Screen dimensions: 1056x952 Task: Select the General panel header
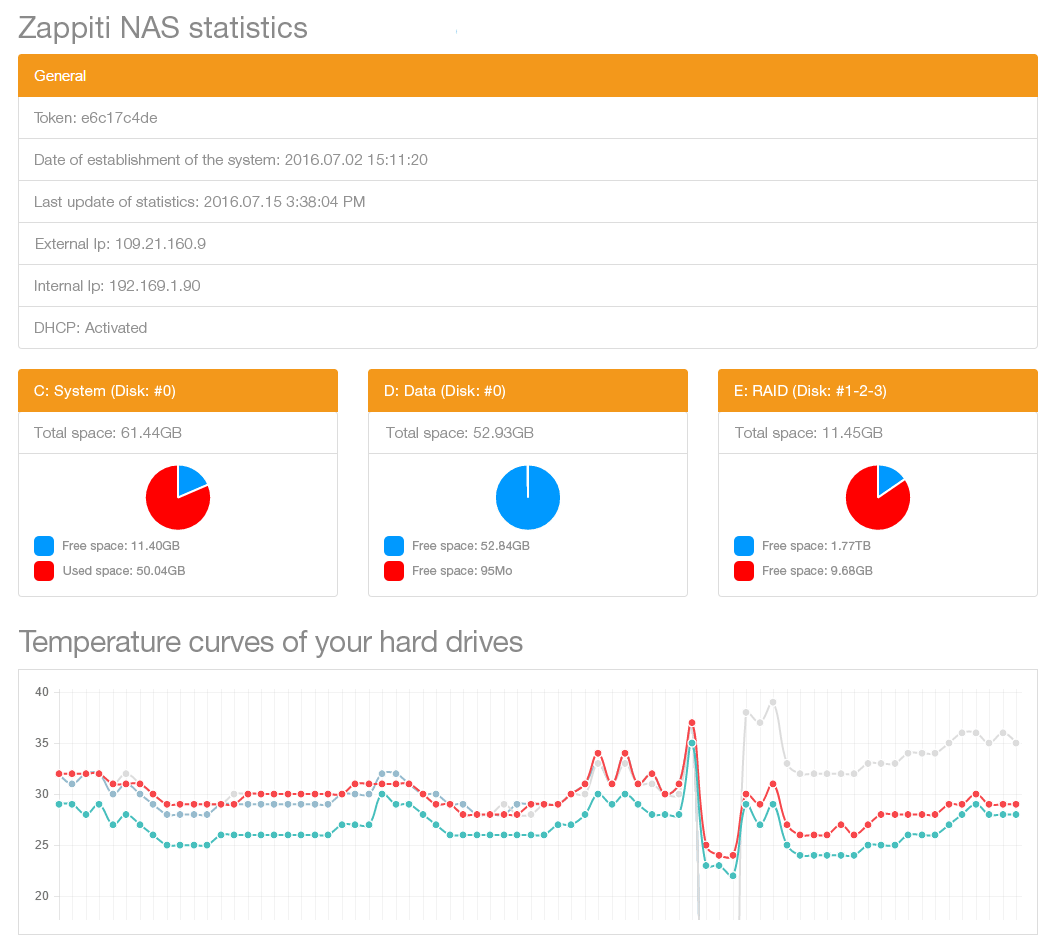528,76
